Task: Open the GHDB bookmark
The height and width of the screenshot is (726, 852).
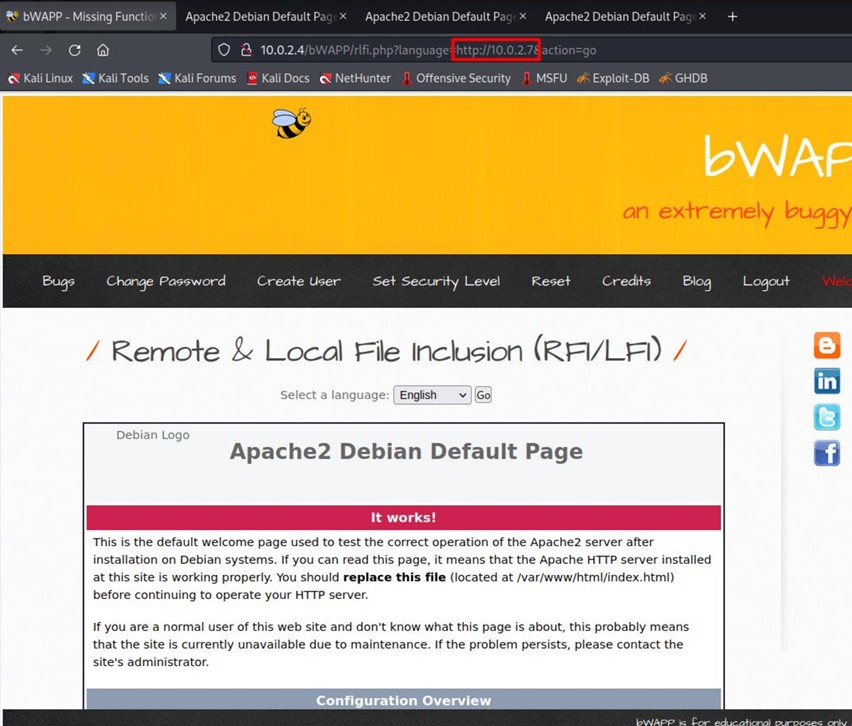Action: coord(684,78)
